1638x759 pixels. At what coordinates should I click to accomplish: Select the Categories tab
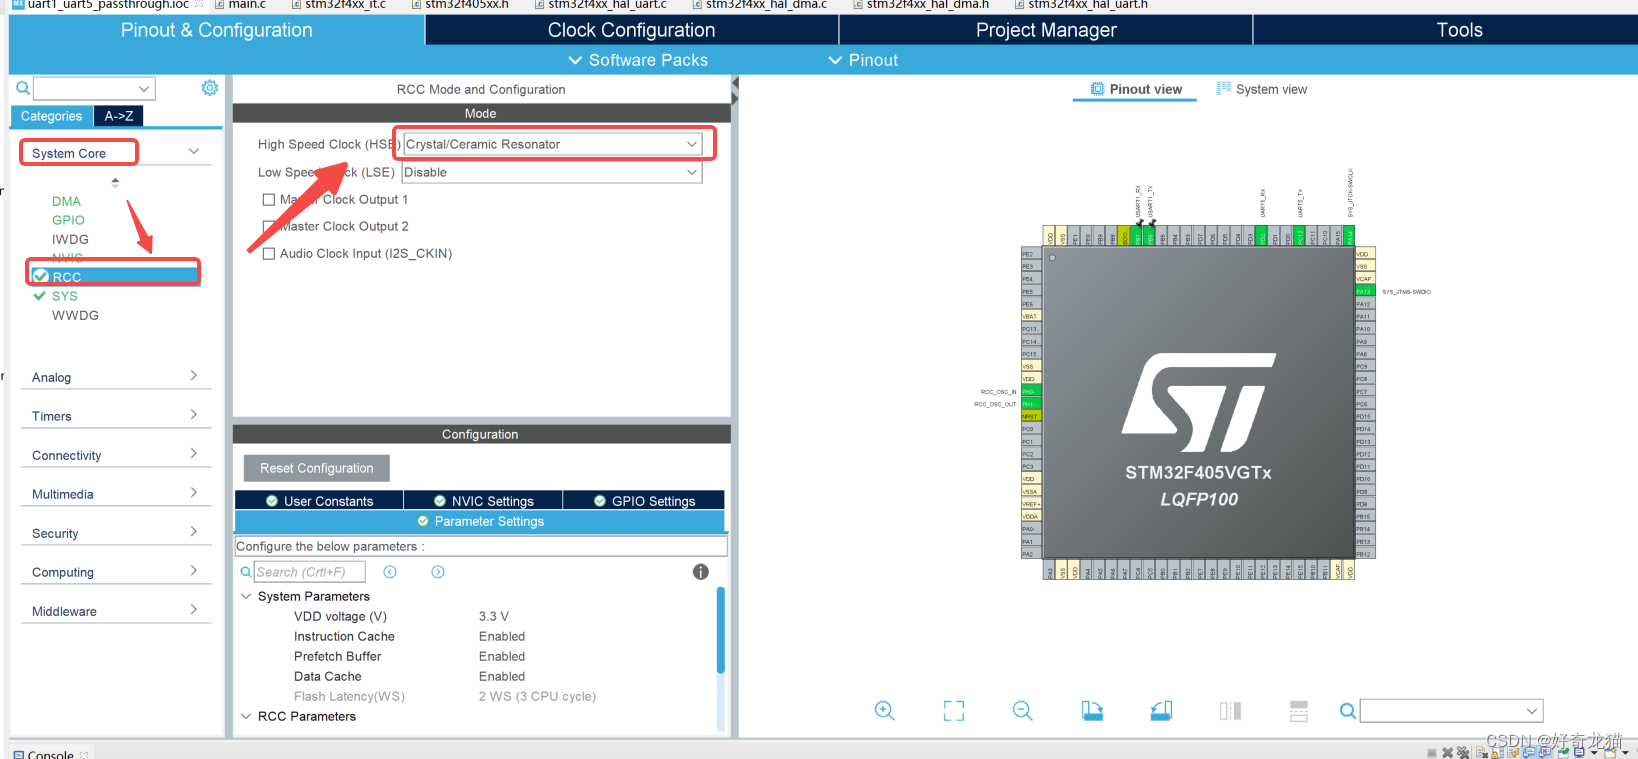click(x=52, y=116)
